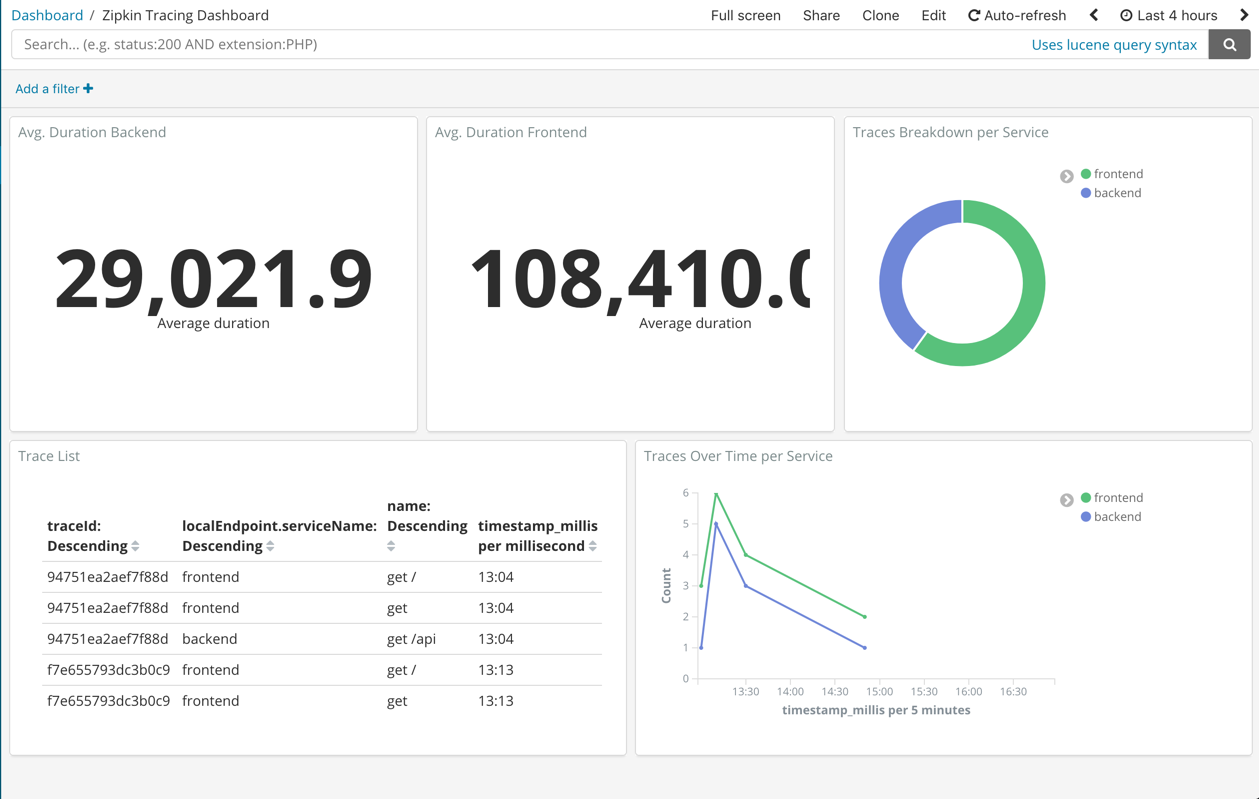Click the frontend green swatch in Traces Over Time legend
Viewport: 1259px width, 799px height.
click(1086, 498)
